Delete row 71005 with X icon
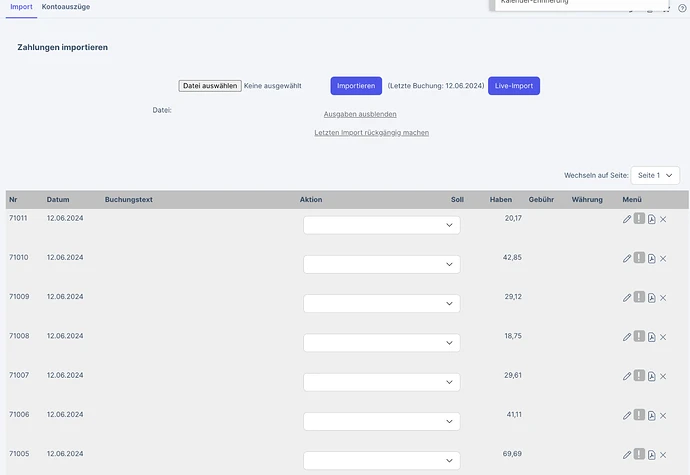Image resolution: width=690 pixels, height=475 pixels. pos(663,455)
